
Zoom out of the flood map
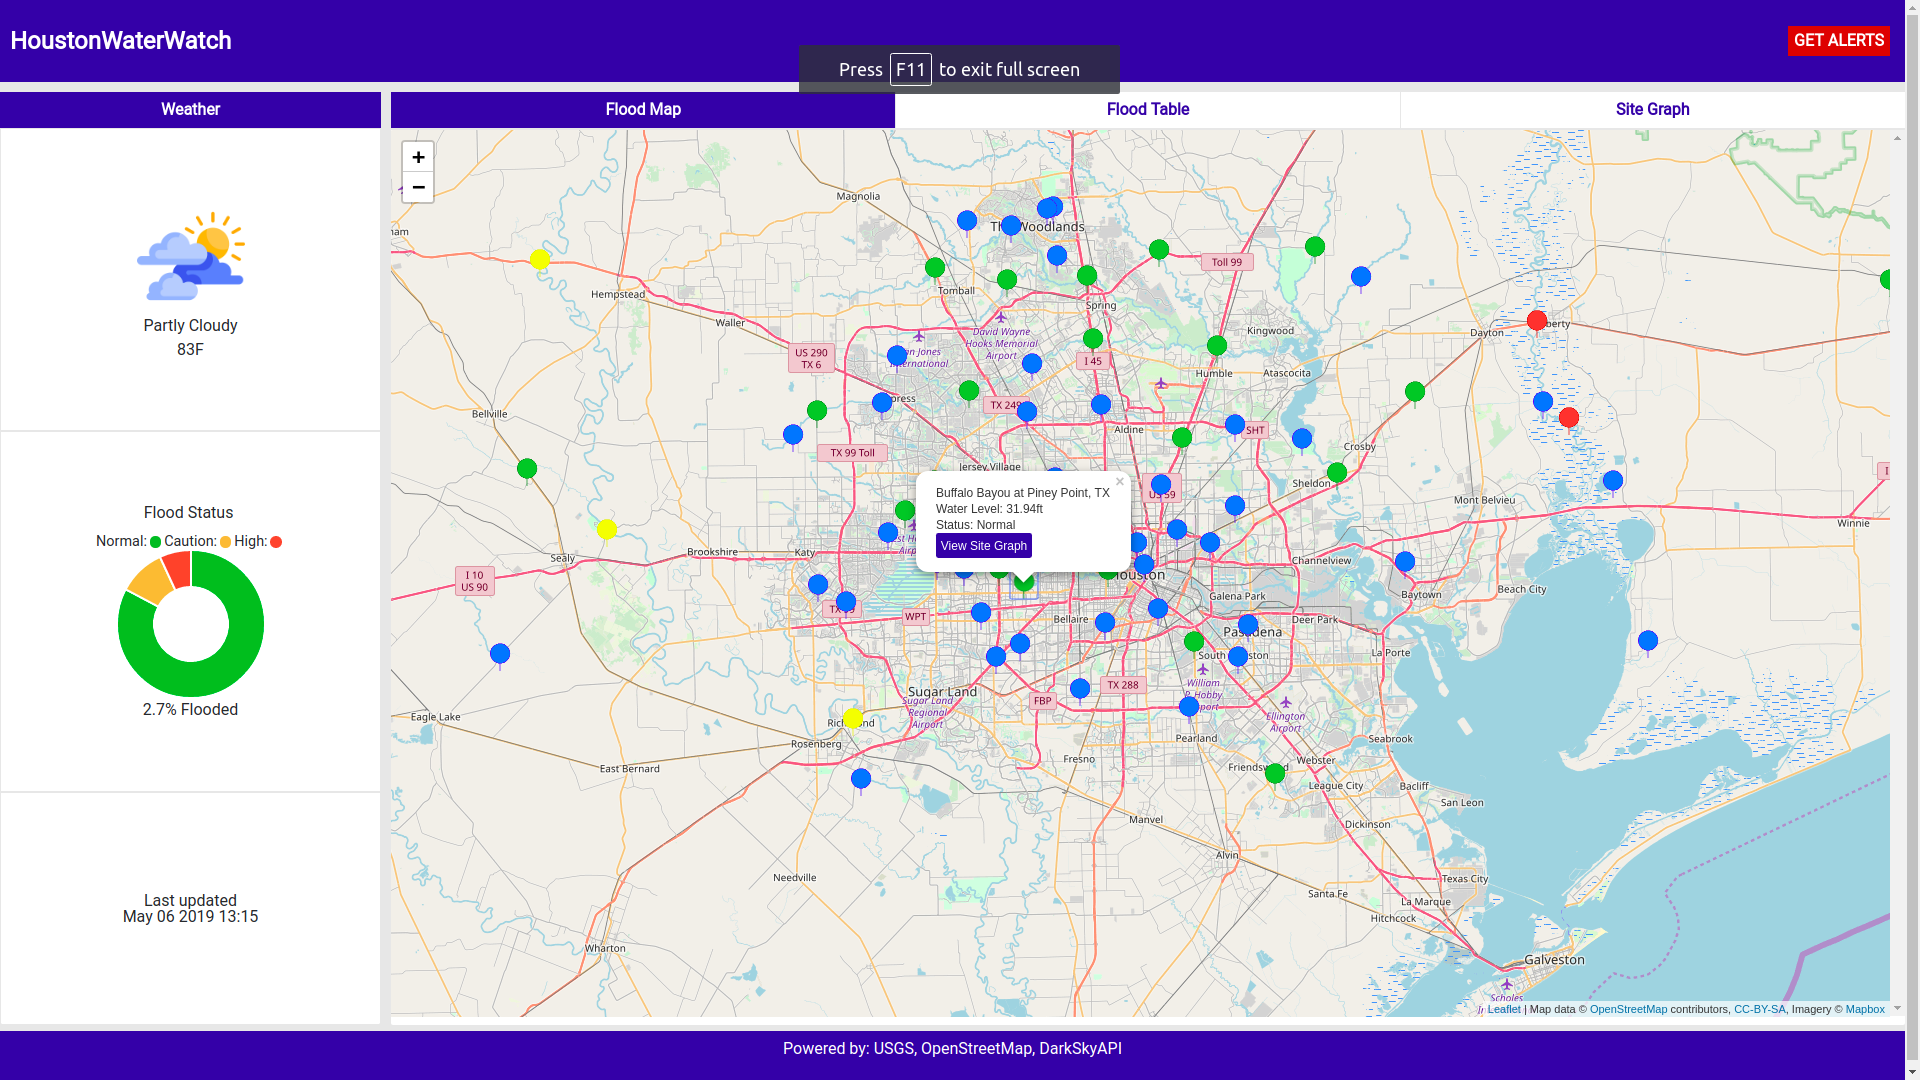[418, 187]
